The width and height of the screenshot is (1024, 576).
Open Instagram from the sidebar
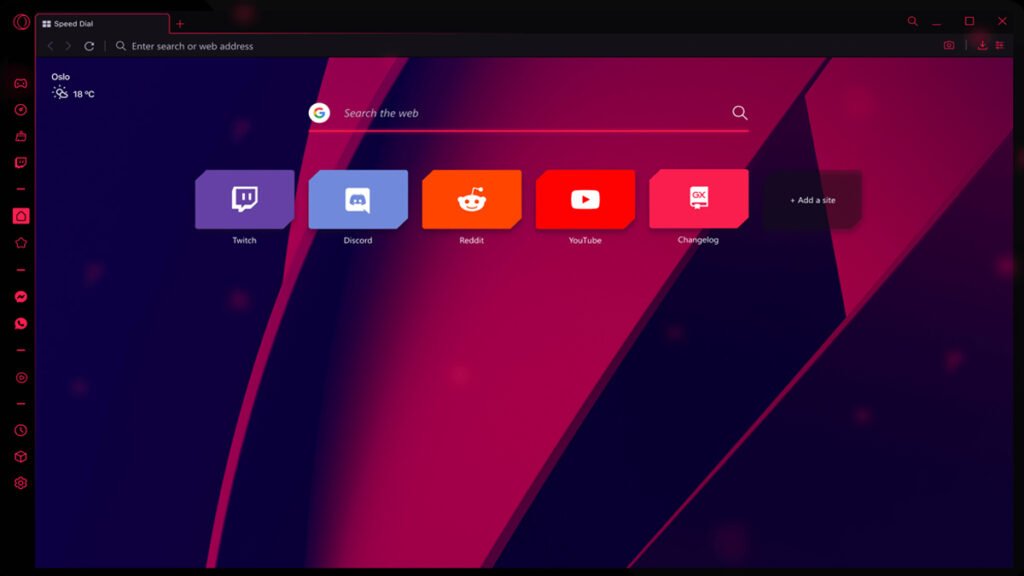(20, 378)
